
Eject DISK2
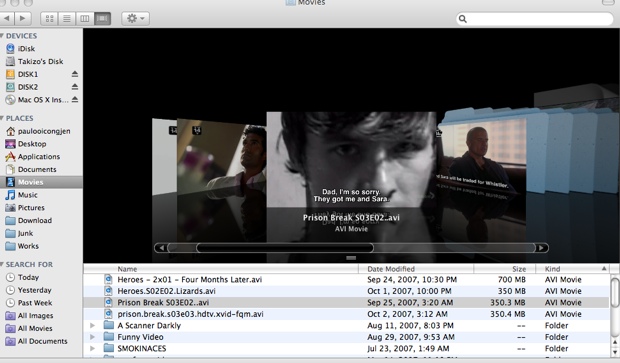coord(75,87)
